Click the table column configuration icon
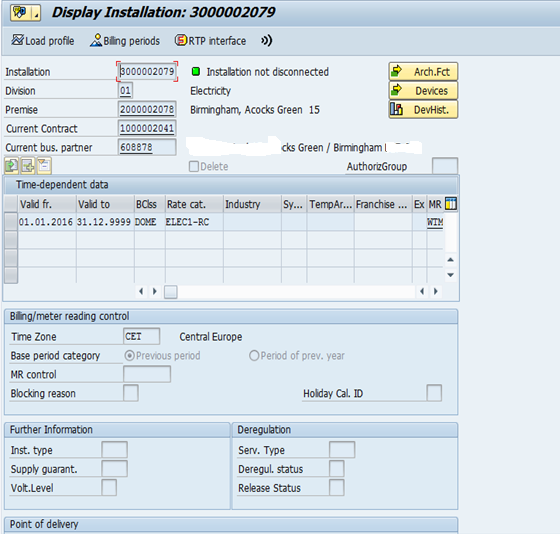Viewport: 560px width, 534px height. pos(451,204)
